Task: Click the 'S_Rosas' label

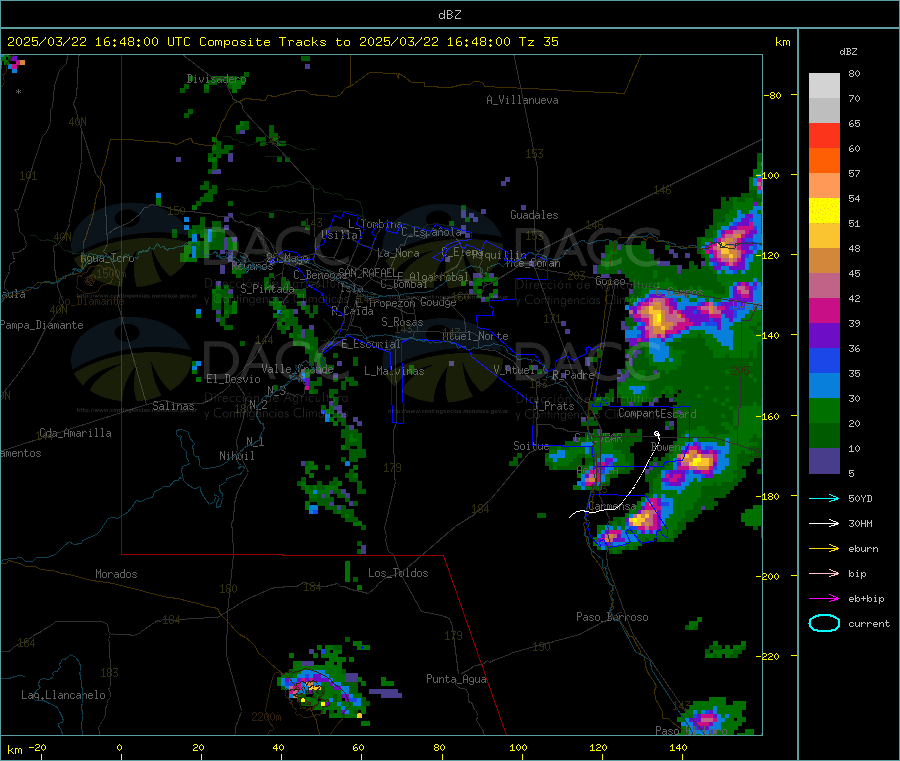Action: tap(402, 322)
